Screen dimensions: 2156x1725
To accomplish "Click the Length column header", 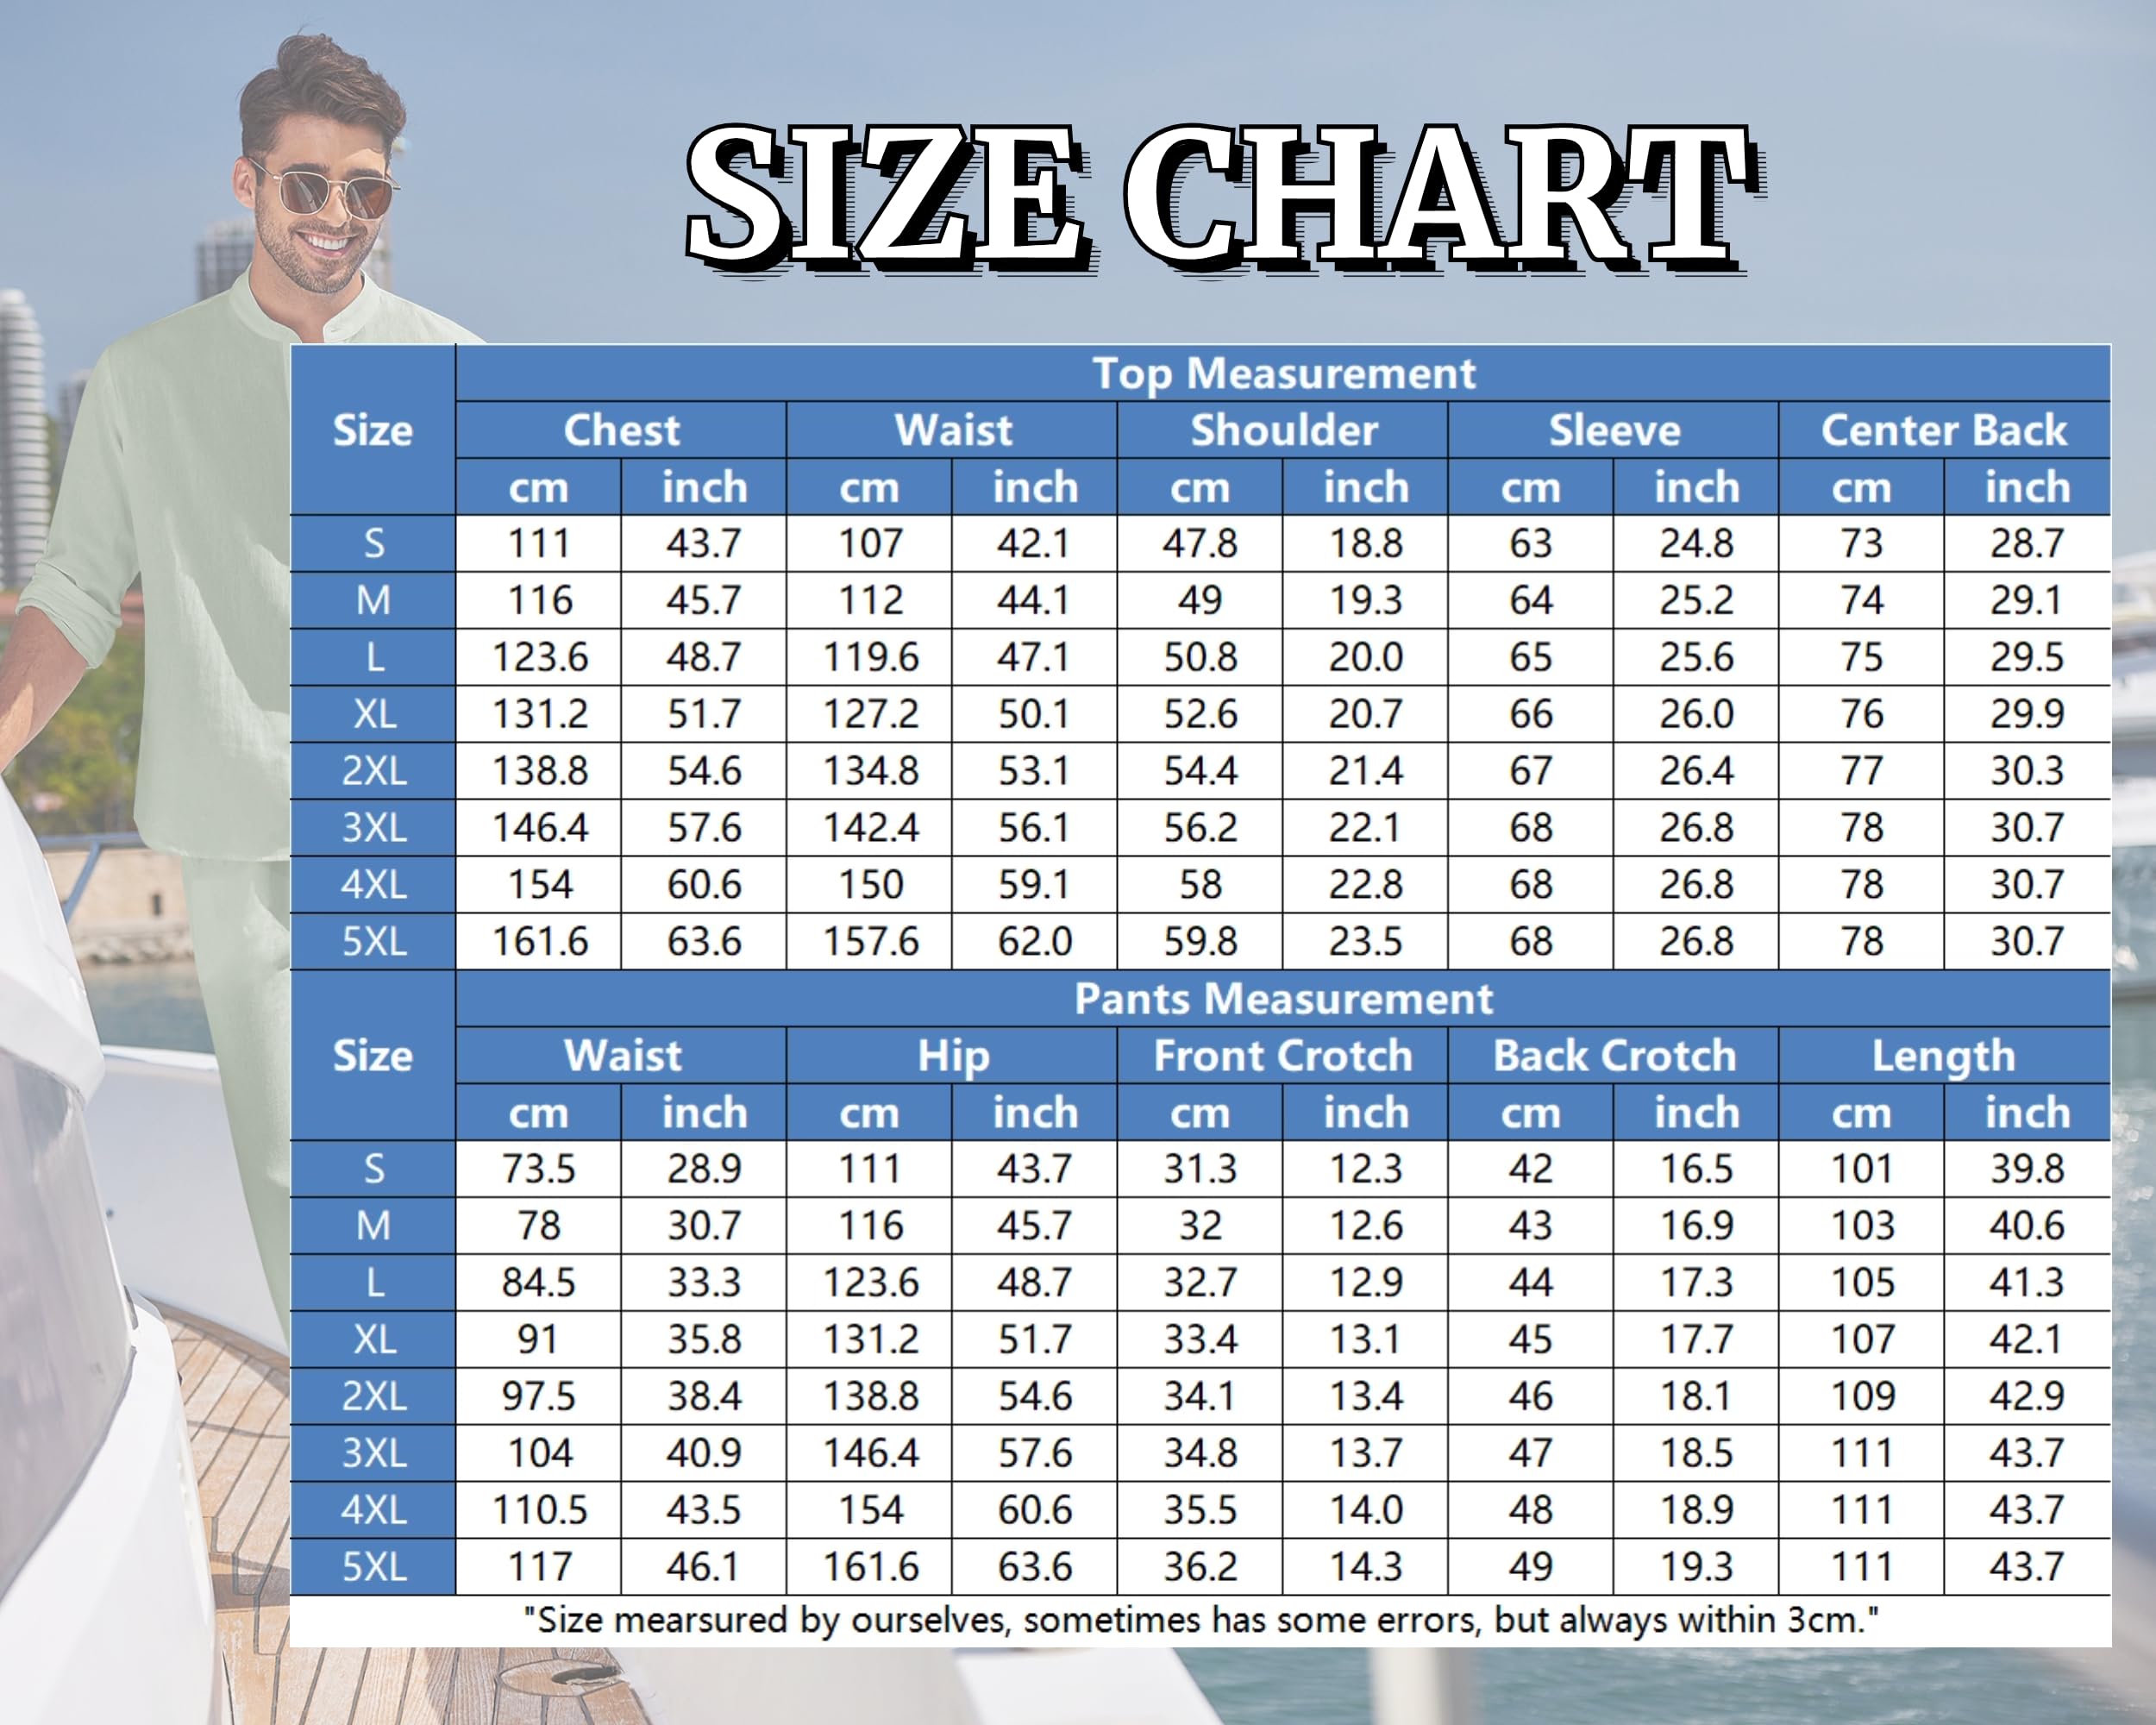I will pyautogui.click(x=1943, y=1055).
